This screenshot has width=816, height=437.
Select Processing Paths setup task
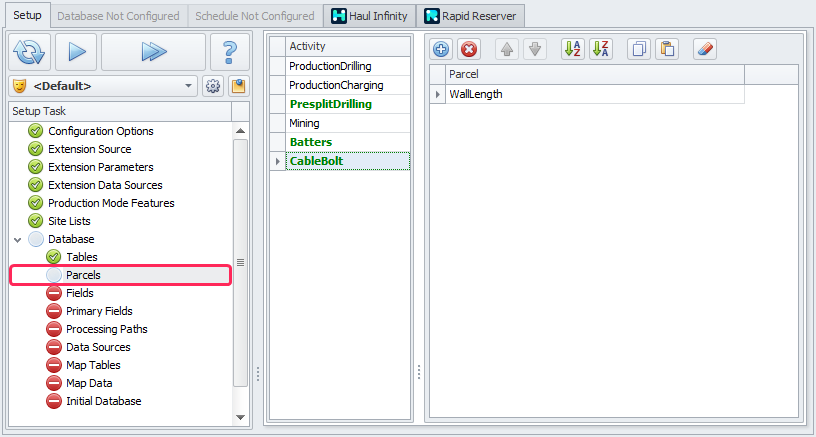point(107,329)
